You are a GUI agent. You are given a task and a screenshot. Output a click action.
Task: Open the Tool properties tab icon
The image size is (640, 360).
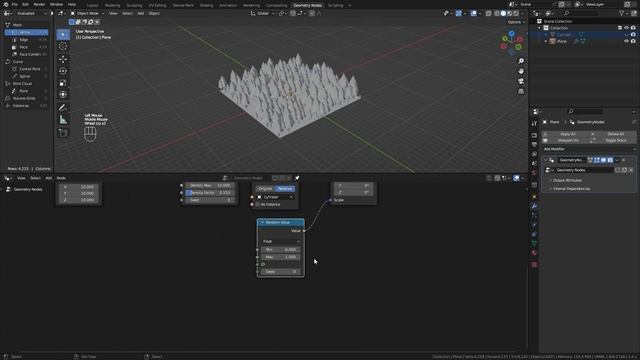(x=534, y=124)
